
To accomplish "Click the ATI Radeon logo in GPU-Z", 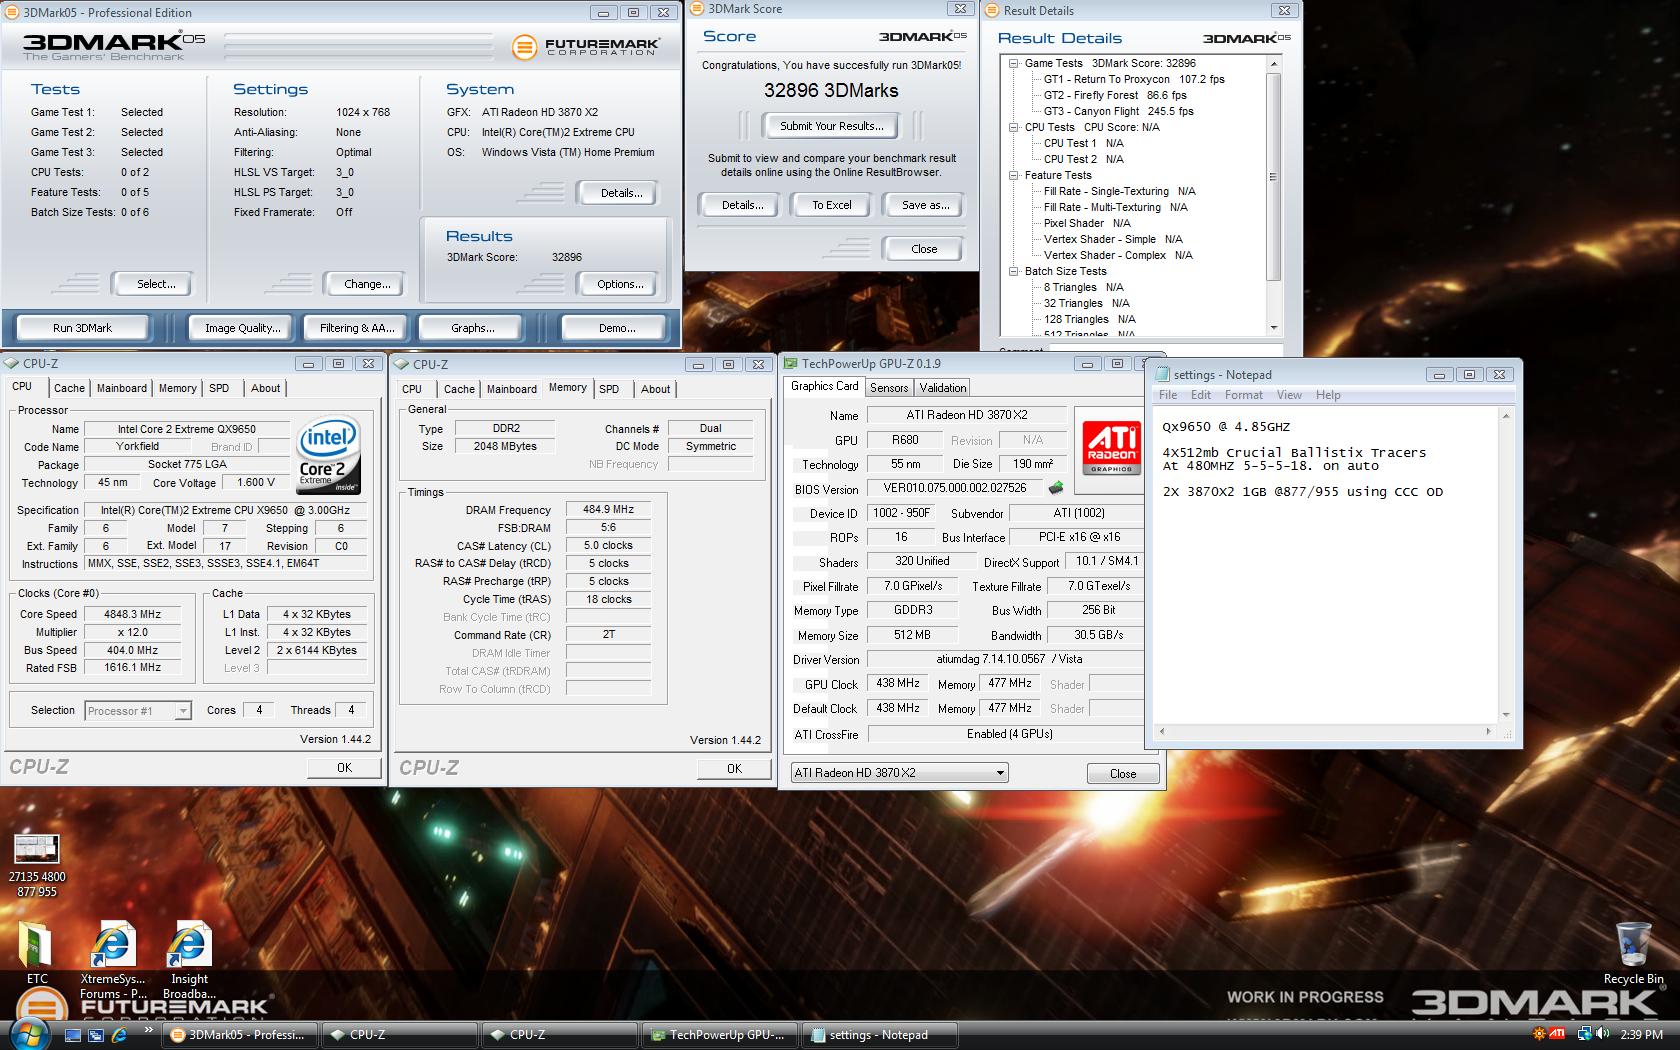I will point(1111,448).
